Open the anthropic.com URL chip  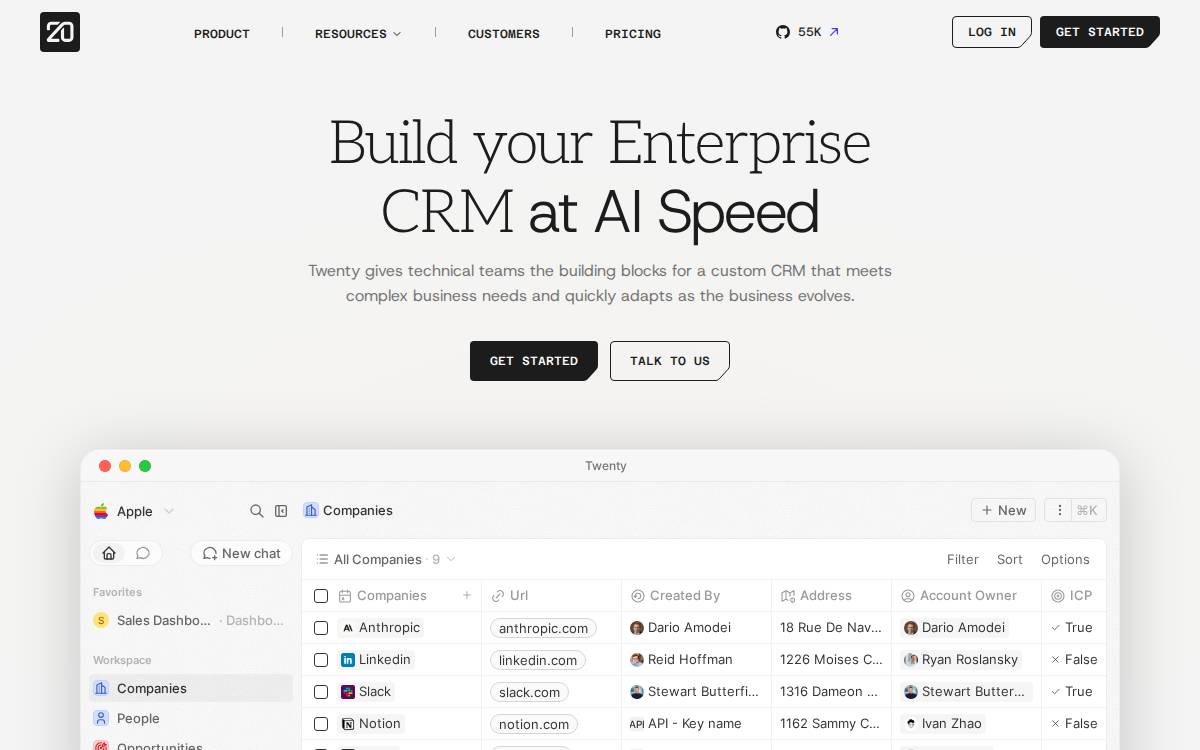pyautogui.click(x=543, y=628)
